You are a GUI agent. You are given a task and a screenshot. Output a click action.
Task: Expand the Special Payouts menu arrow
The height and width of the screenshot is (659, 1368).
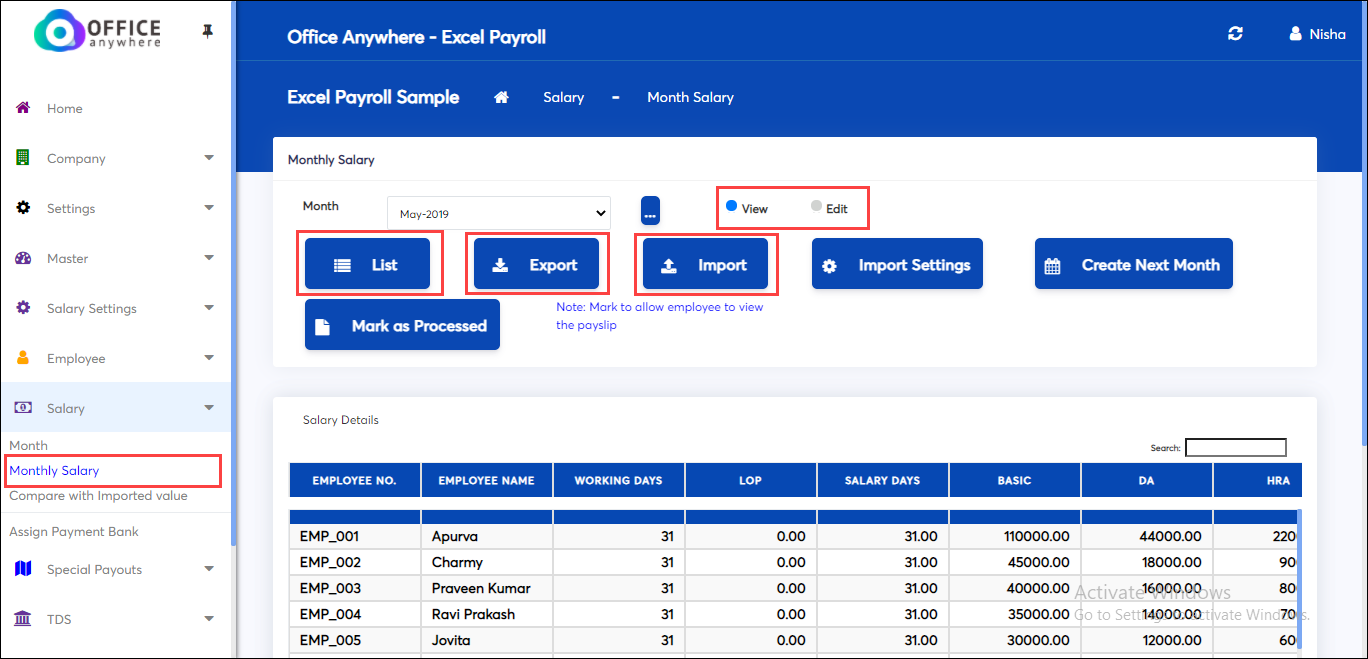pyautogui.click(x=209, y=569)
